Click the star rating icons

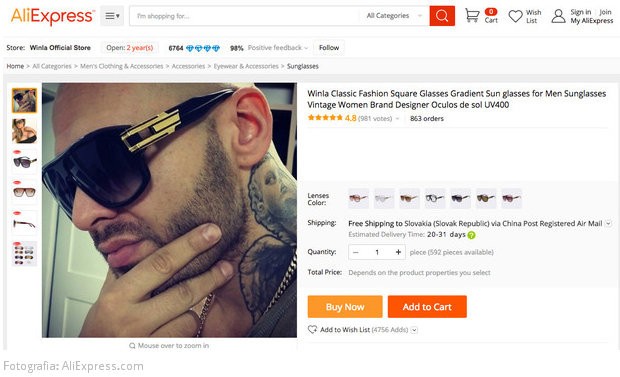[325, 117]
